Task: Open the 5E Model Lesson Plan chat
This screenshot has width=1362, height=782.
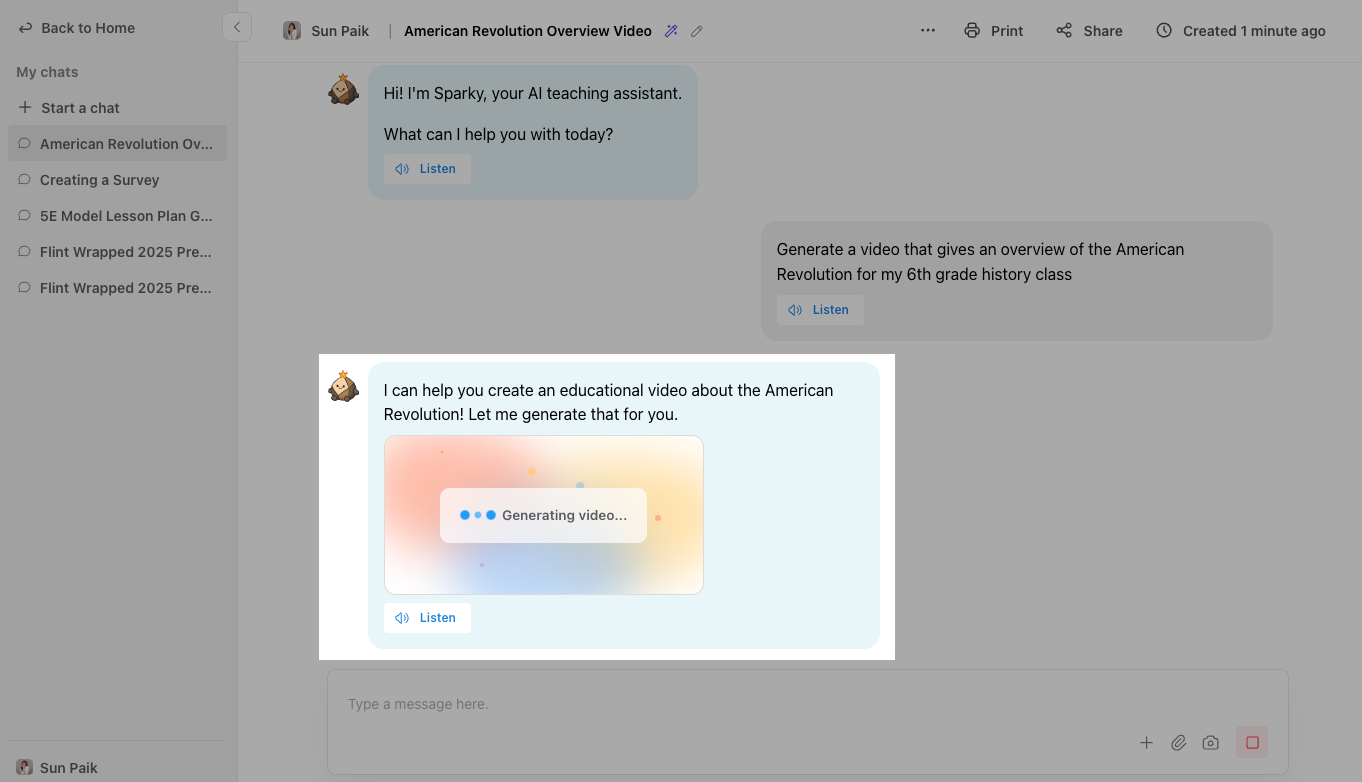Action: pos(117,216)
